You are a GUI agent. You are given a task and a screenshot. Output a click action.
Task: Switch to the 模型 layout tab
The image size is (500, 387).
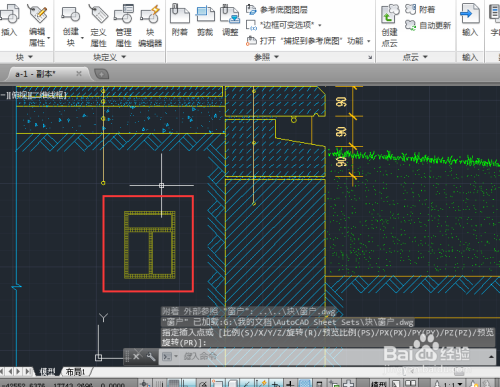[47, 372]
